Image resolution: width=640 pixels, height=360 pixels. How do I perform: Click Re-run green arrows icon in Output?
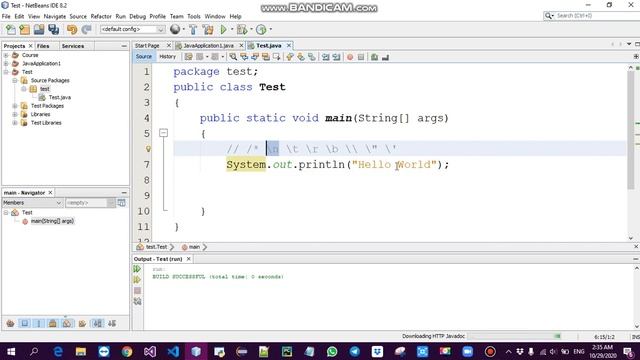pos(137,269)
